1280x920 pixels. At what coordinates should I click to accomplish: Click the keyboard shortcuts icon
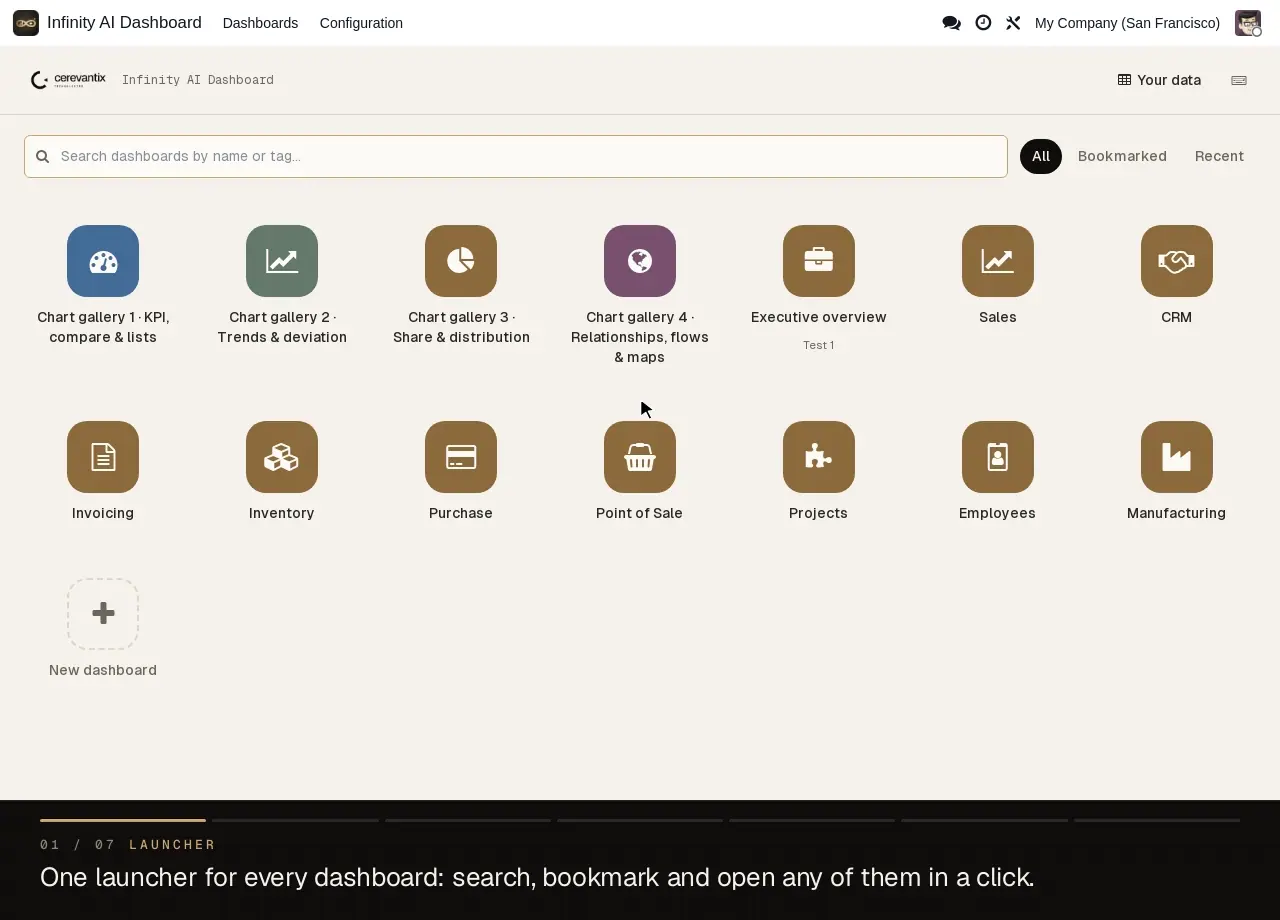coord(1239,80)
